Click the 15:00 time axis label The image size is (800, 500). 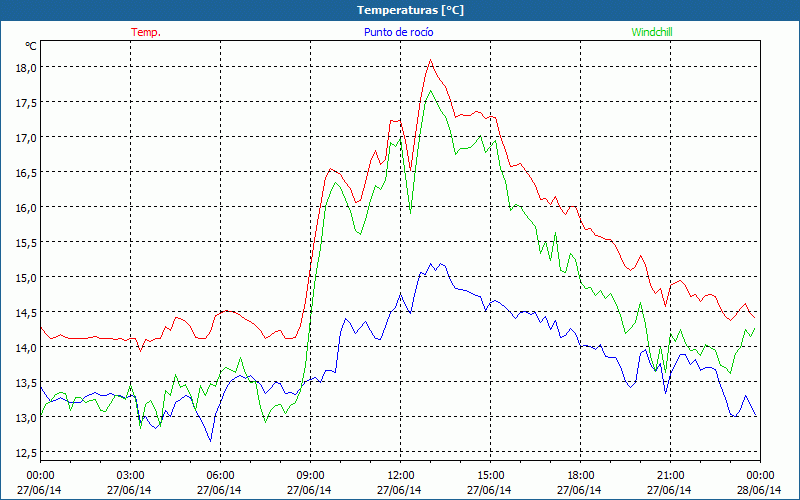pos(490,476)
